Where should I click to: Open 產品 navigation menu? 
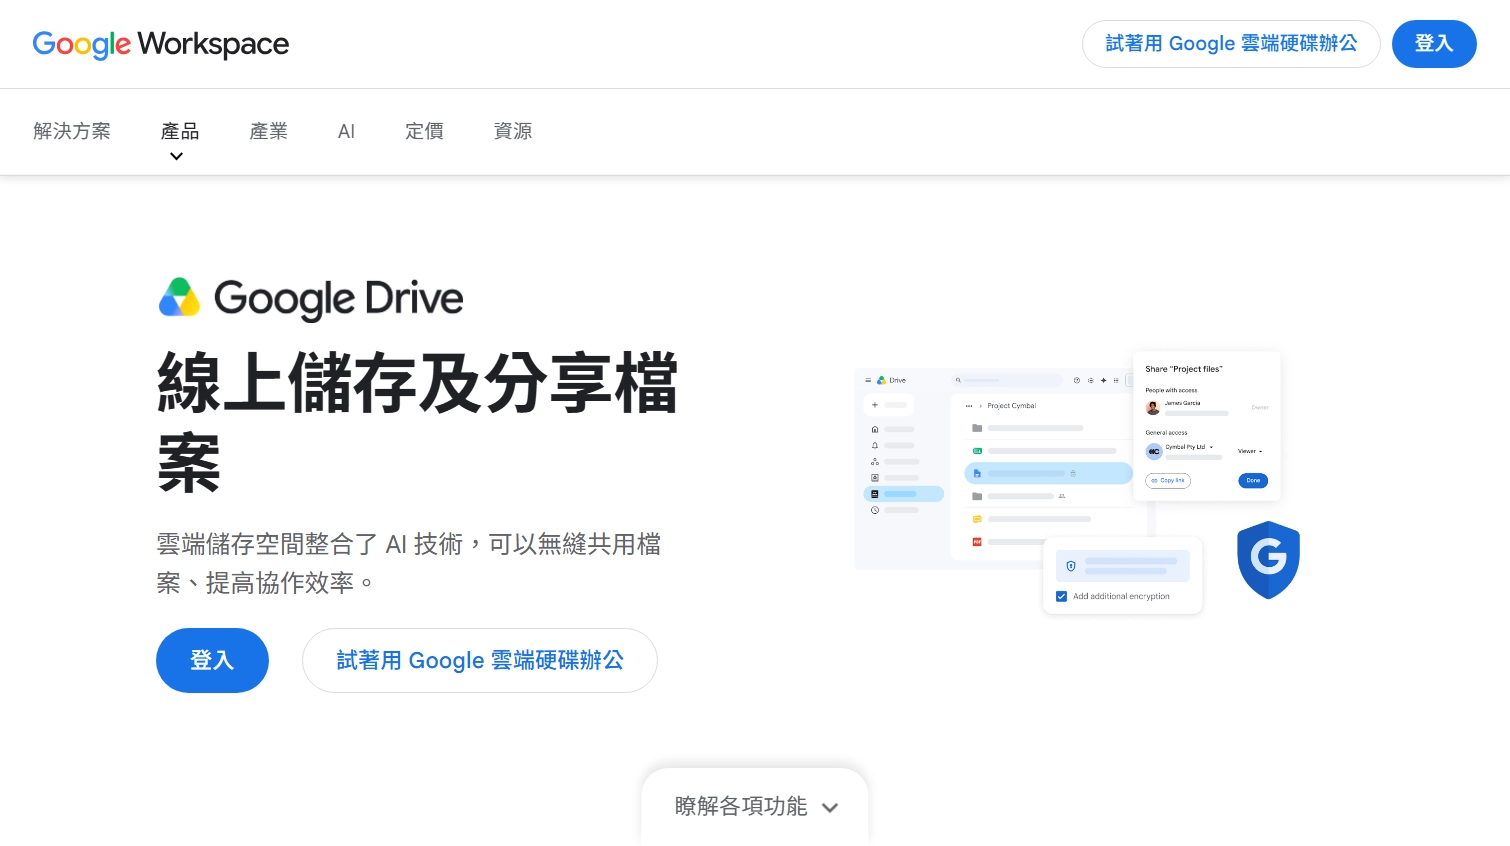tap(180, 131)
